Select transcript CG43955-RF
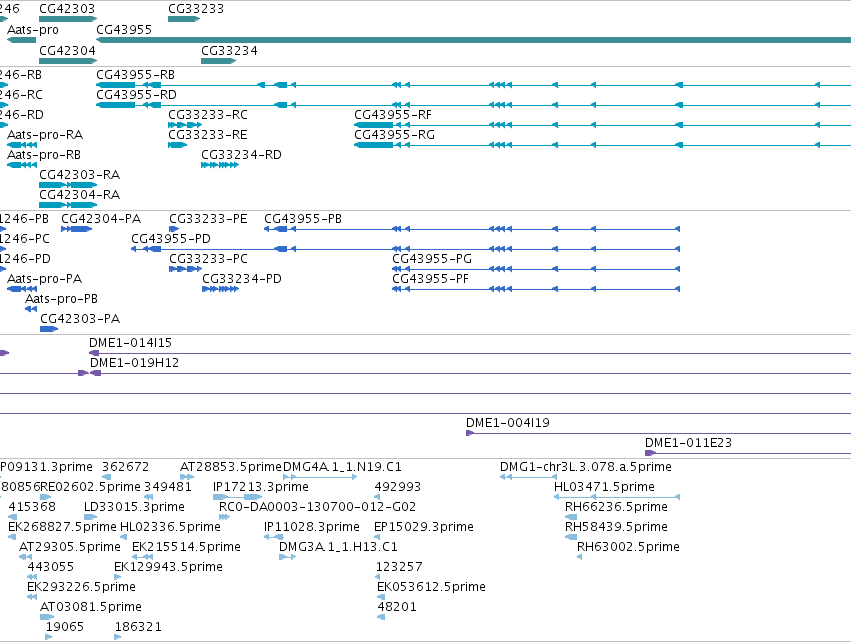This screenshot has height=642, width=851. tap(393, 115)
